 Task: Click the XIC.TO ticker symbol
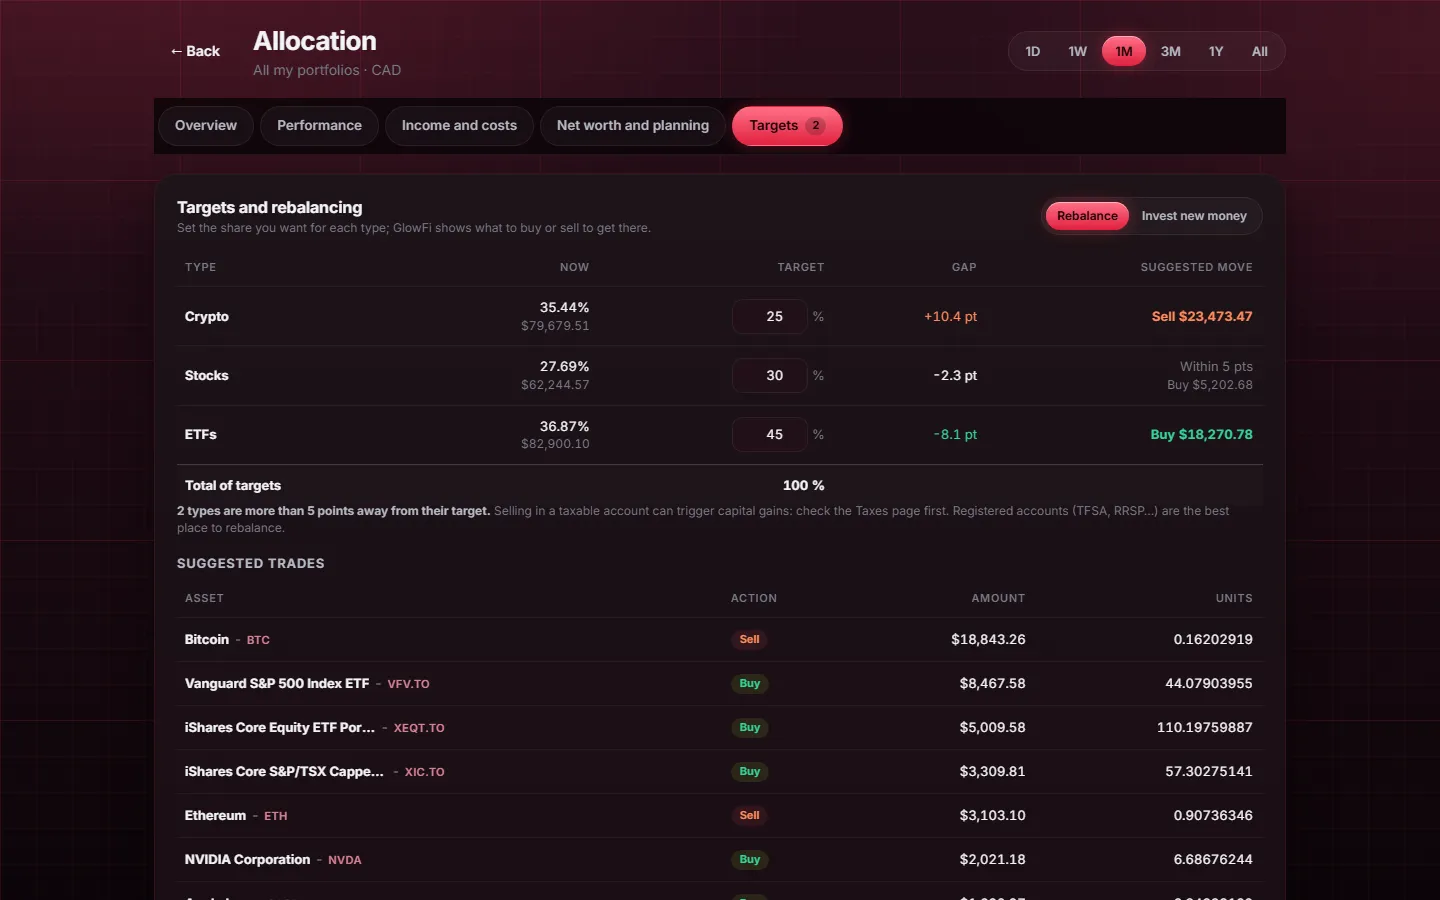click(425, 772)
